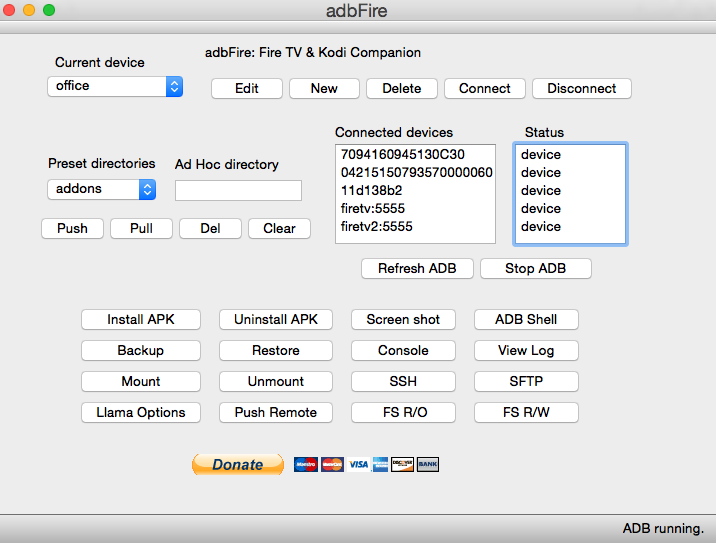Image resolution: width=716 pixels, height=543 pixels.
Task: Set filesystem read-write with FS R/W
Action: tap(526, 413)
